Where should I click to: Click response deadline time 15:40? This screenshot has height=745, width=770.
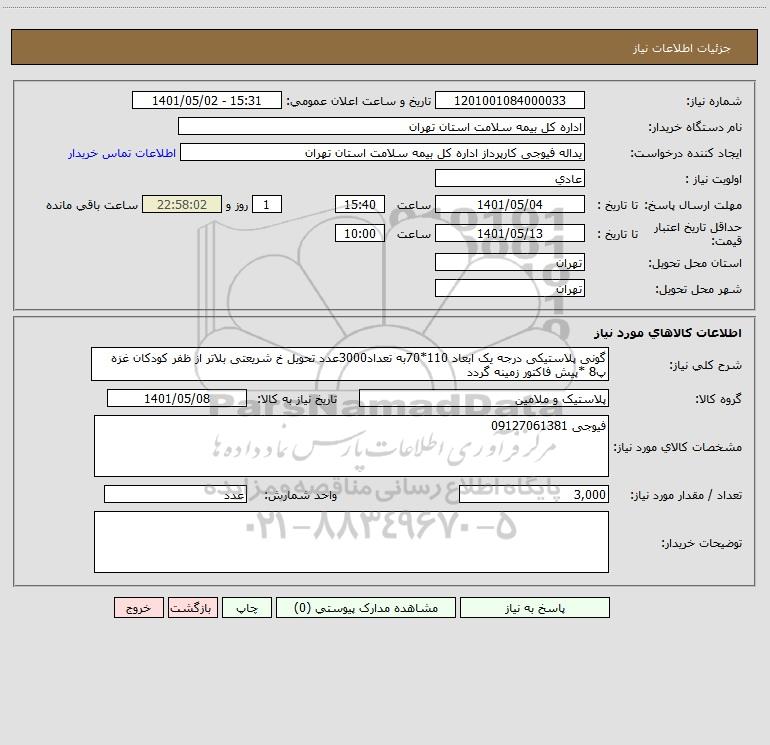click(359, 205)
